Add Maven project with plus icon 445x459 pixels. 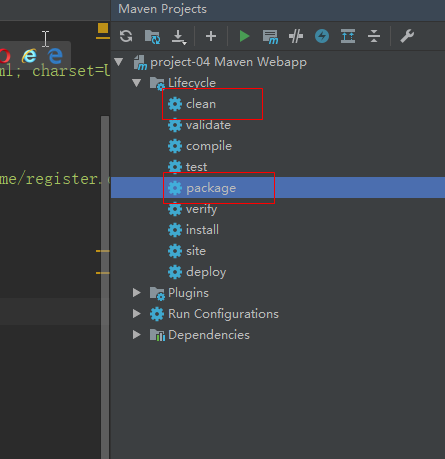pyautogui.click(x=211, y=36)
